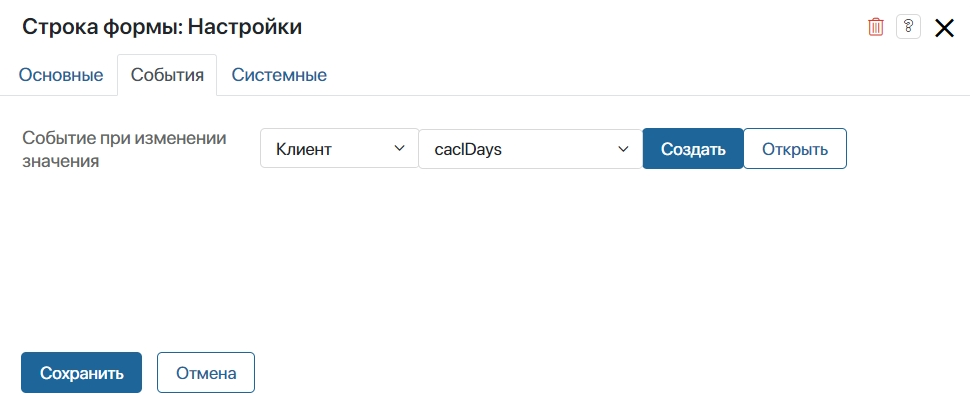Click the caclDays text in the combo box

[x=468, y=149]
